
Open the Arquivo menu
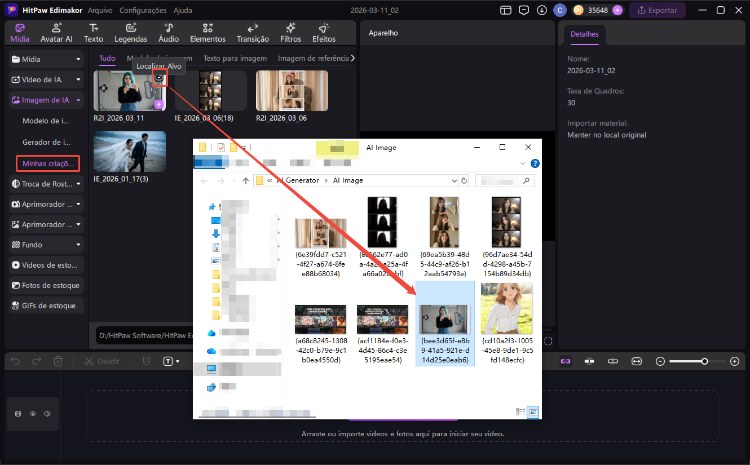click(99, 10)
